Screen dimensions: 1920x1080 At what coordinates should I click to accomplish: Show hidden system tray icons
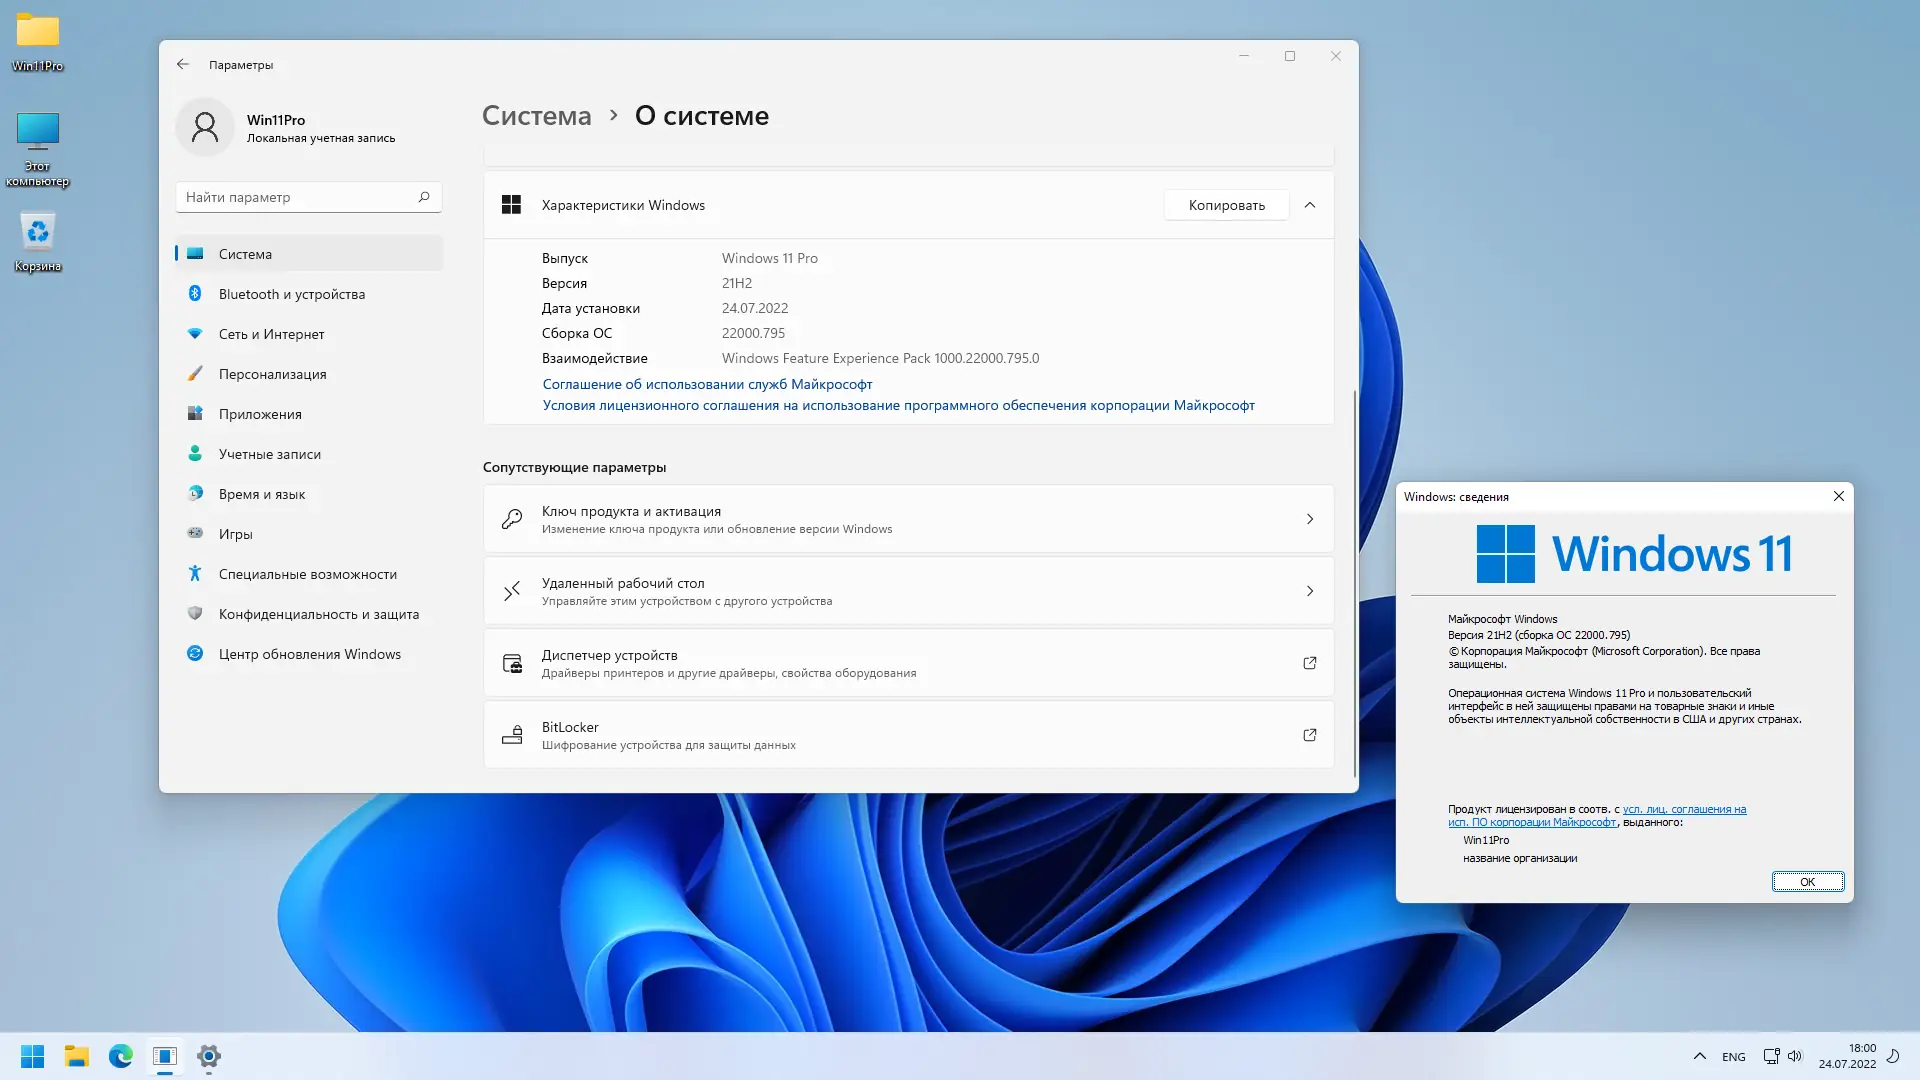[1699, 1056]
